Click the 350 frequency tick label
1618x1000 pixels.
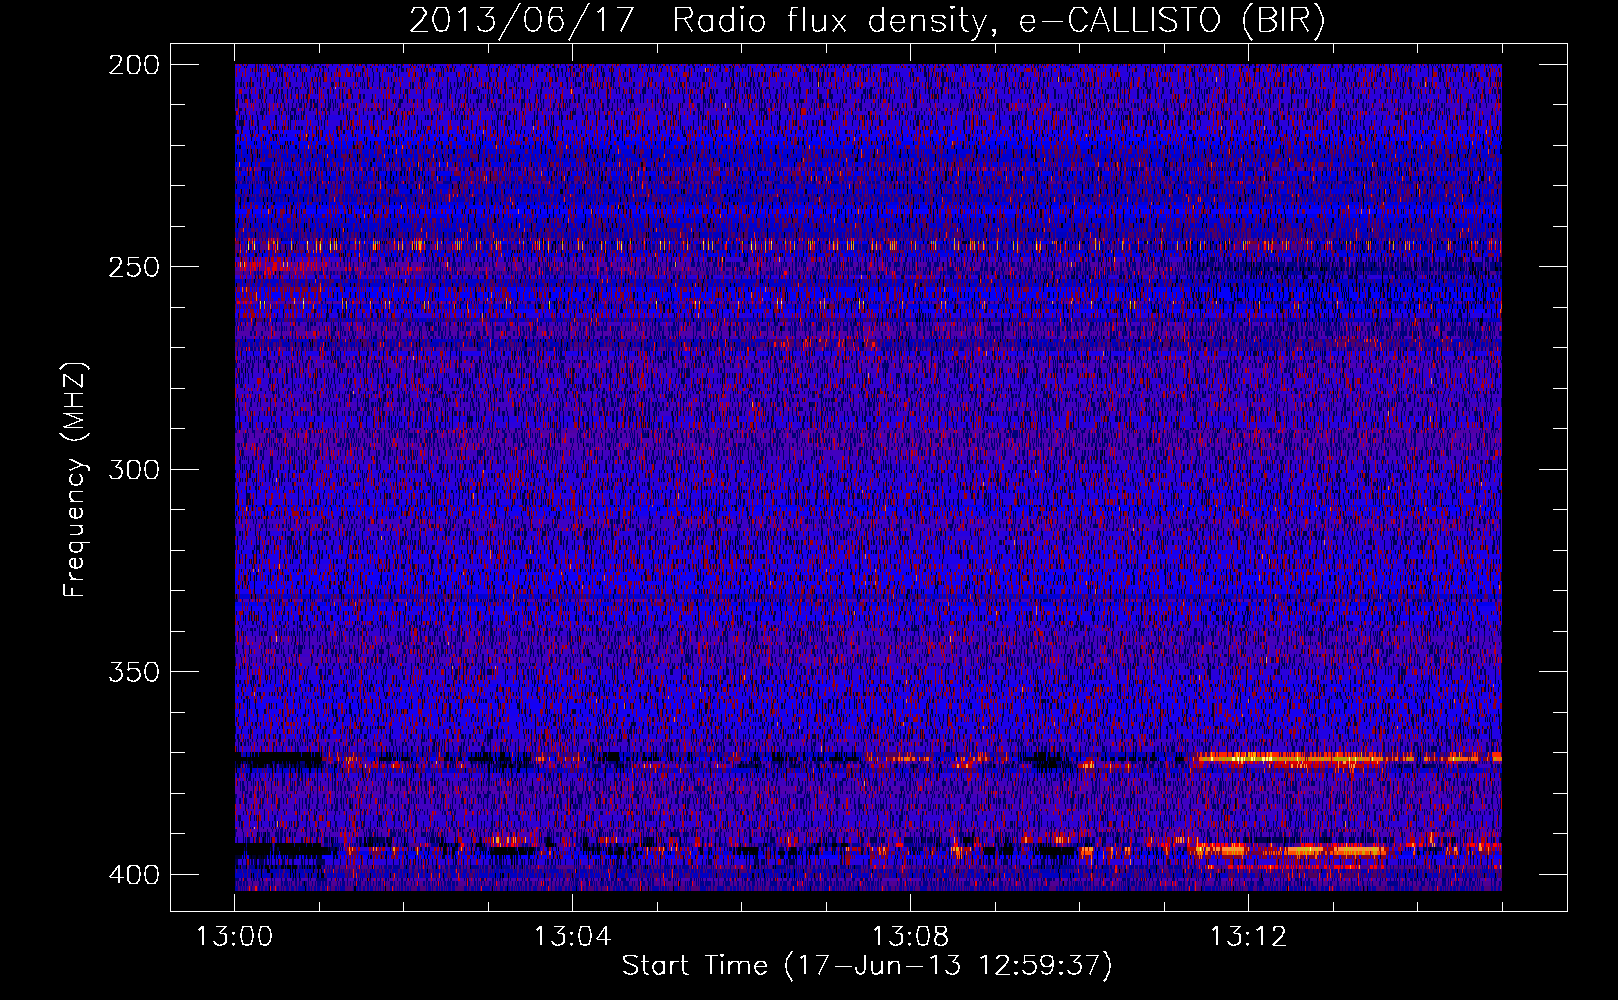pyautogui.click(x=134, y=672)
